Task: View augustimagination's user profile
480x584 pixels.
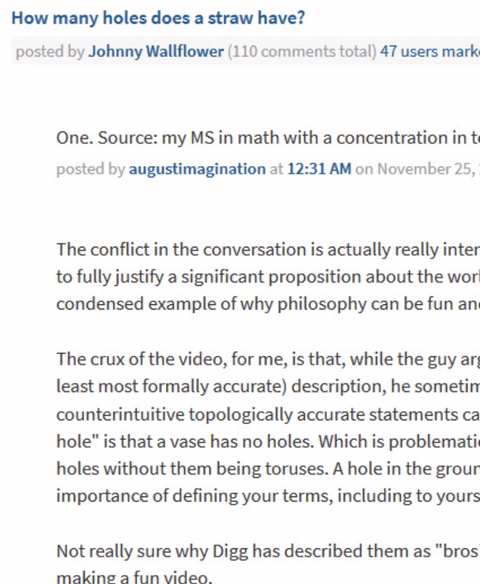Action: click(197, 169)
